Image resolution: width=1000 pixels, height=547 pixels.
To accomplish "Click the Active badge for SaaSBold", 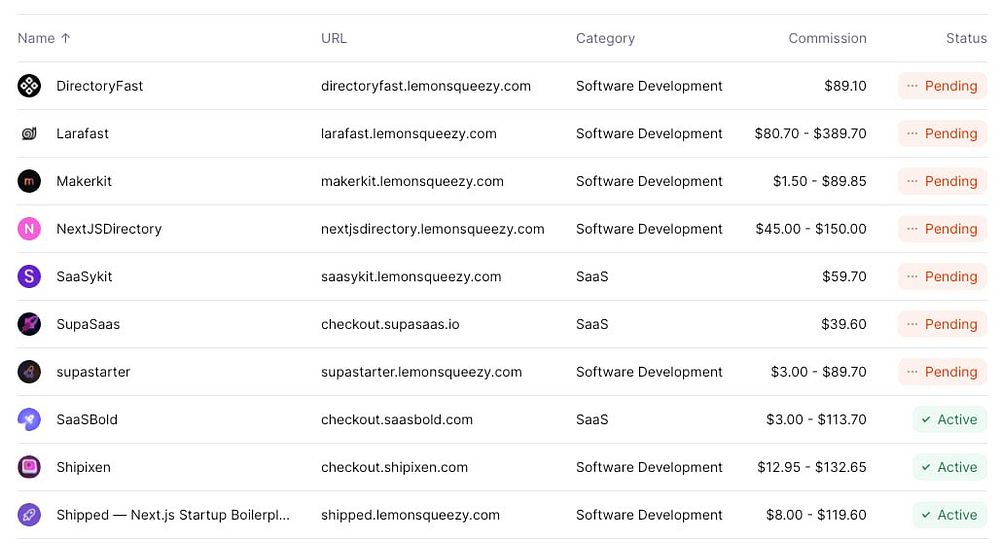I will pyautogui.click(x=949, y=419).
